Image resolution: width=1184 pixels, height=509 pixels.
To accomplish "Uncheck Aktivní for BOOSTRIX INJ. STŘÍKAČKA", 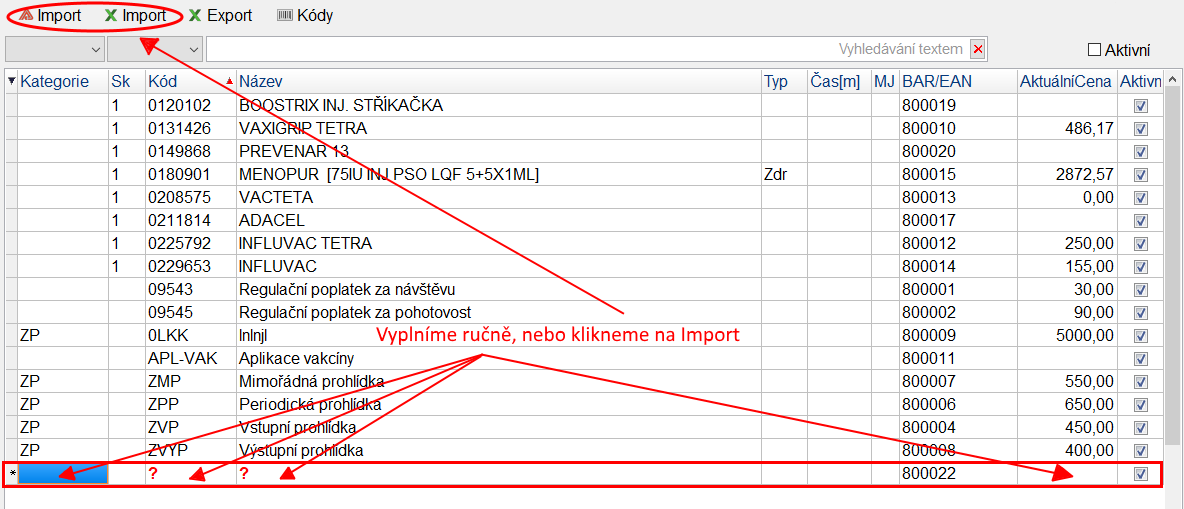I will [1141, 105].
